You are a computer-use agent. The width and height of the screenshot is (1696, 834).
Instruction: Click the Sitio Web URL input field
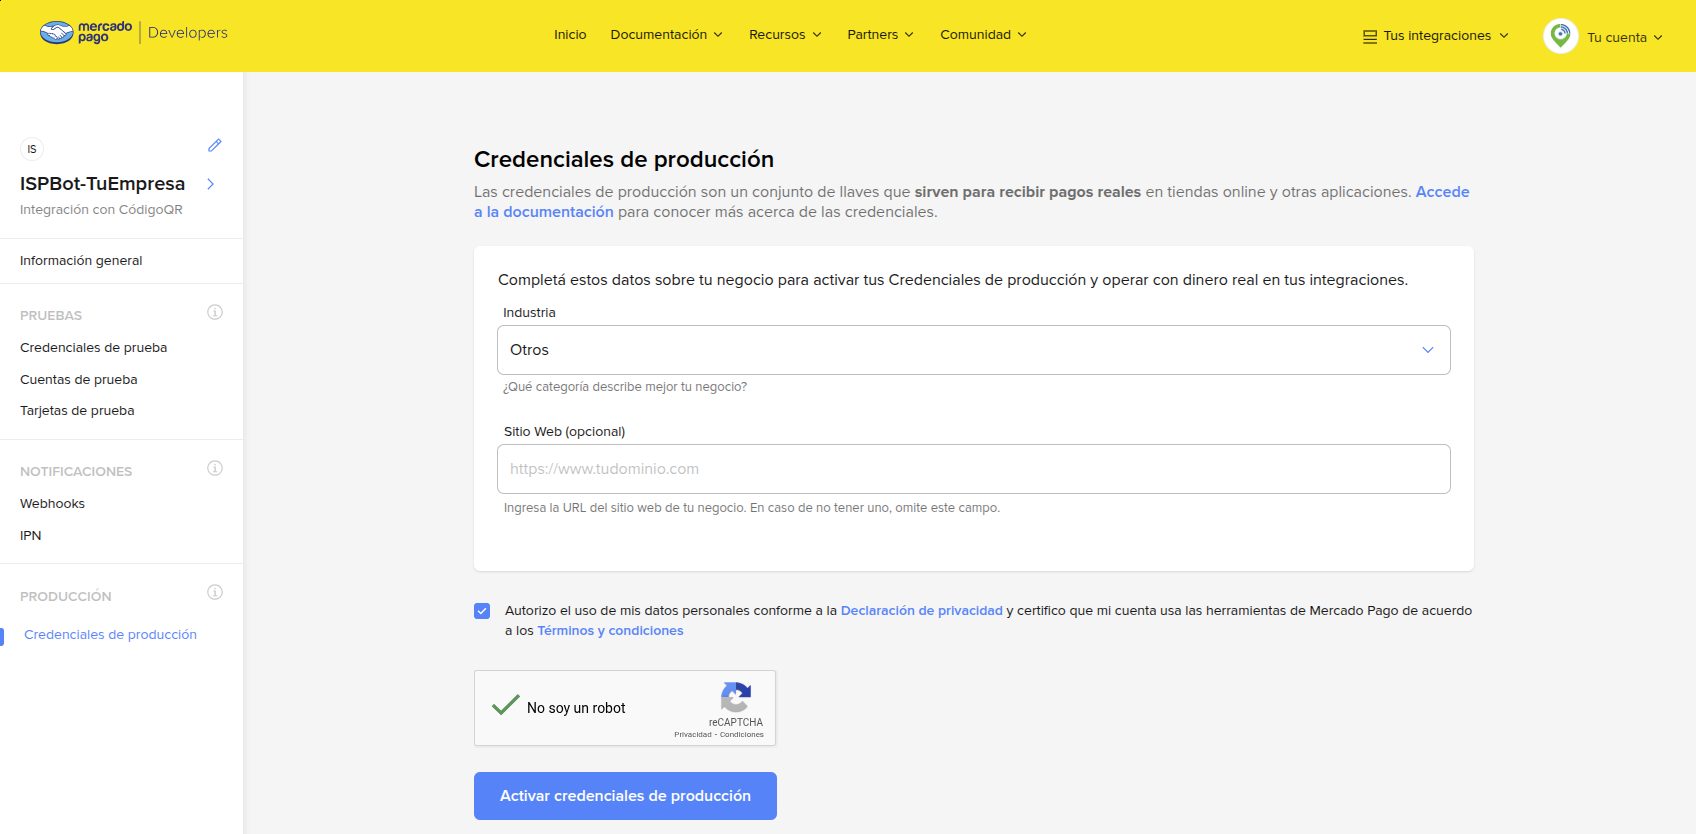[973, 469]
